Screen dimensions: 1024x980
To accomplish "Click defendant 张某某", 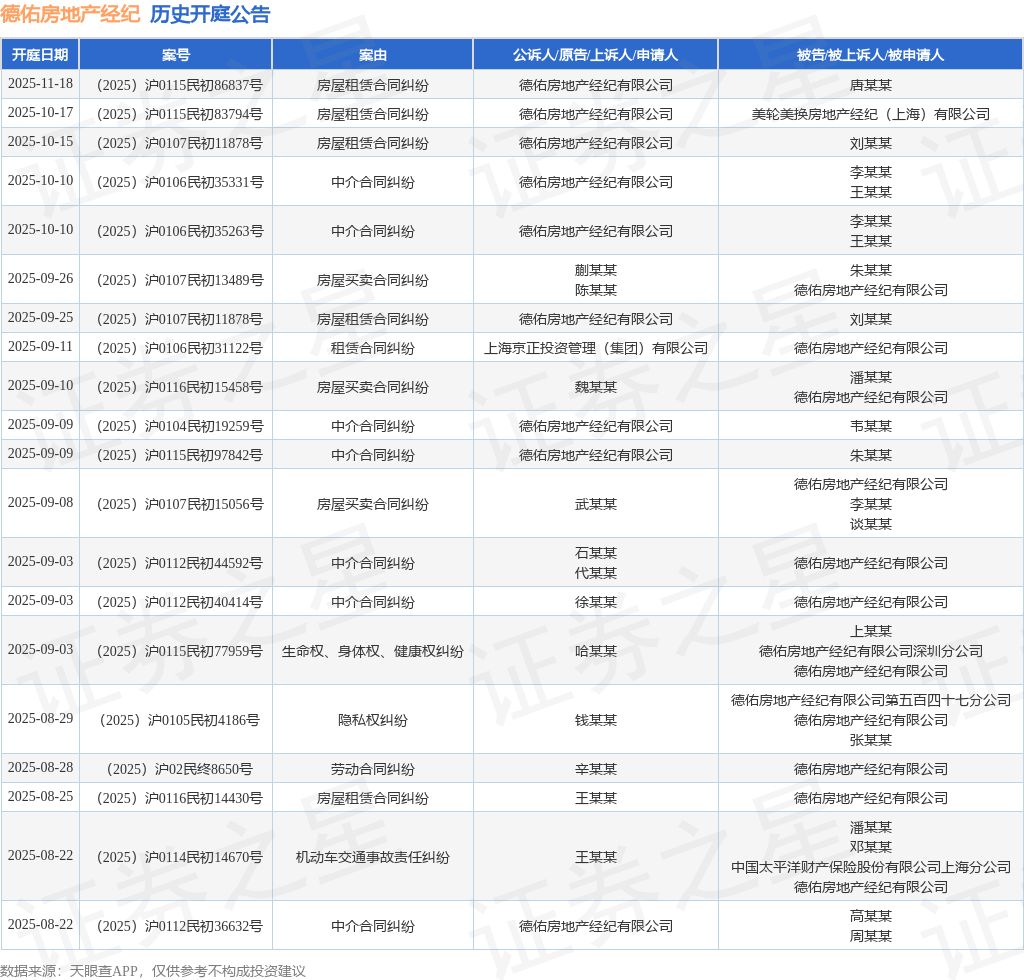I will 871,740.
